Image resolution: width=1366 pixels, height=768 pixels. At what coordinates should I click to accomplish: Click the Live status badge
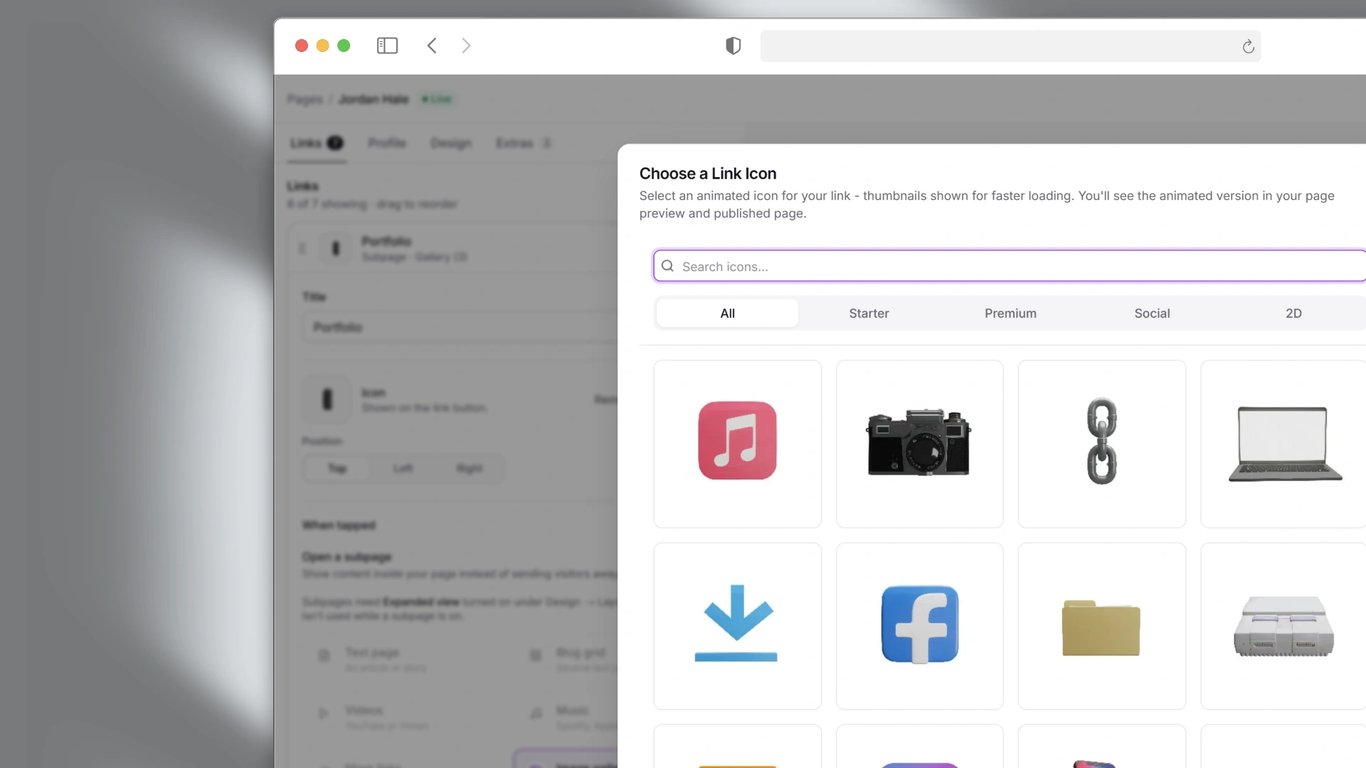(x=436, y=99)
